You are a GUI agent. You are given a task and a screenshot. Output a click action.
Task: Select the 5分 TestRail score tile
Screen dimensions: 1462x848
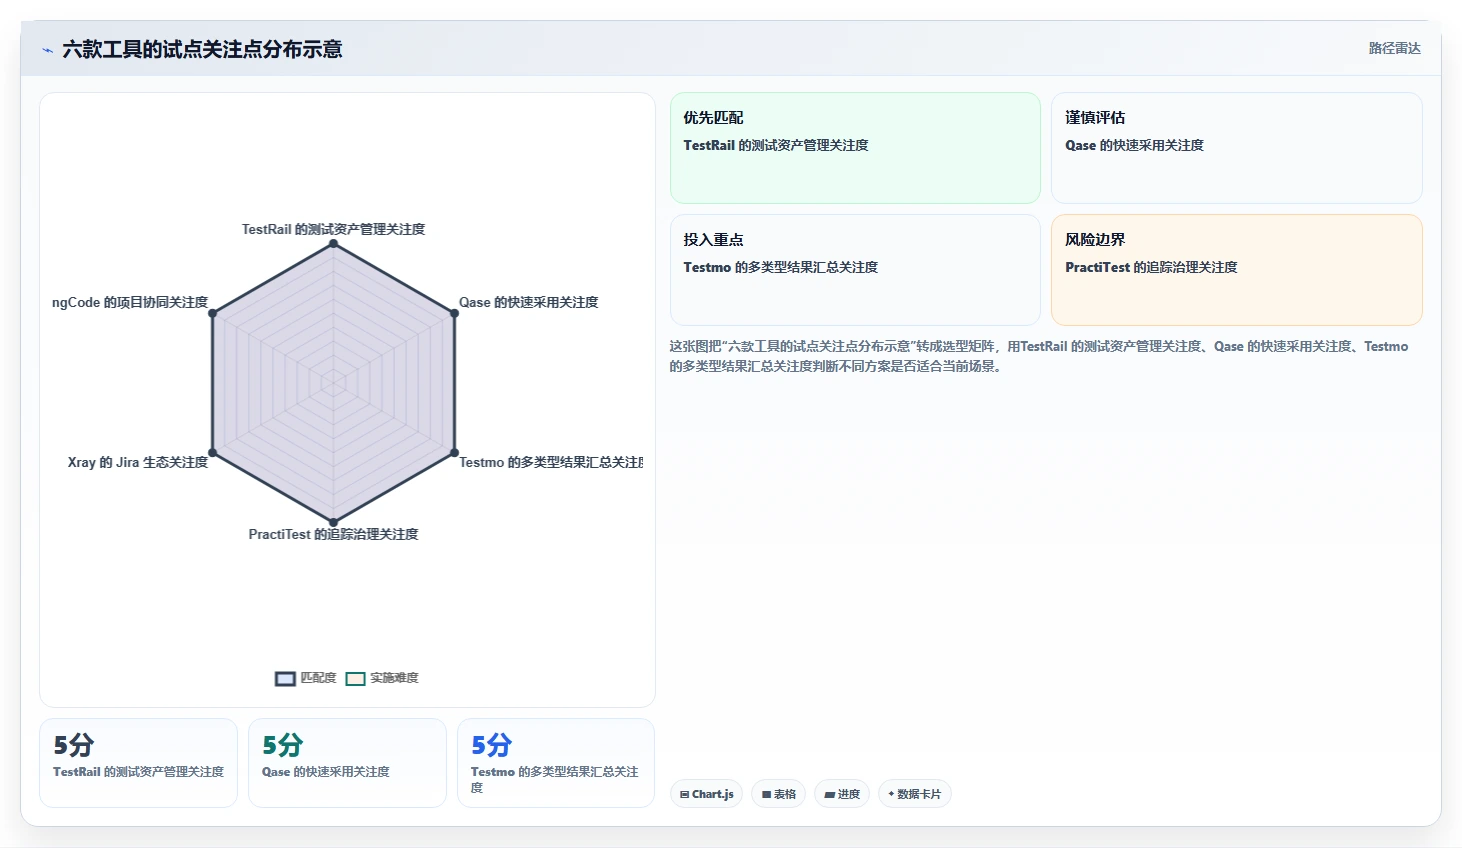[x=138, y=763]
